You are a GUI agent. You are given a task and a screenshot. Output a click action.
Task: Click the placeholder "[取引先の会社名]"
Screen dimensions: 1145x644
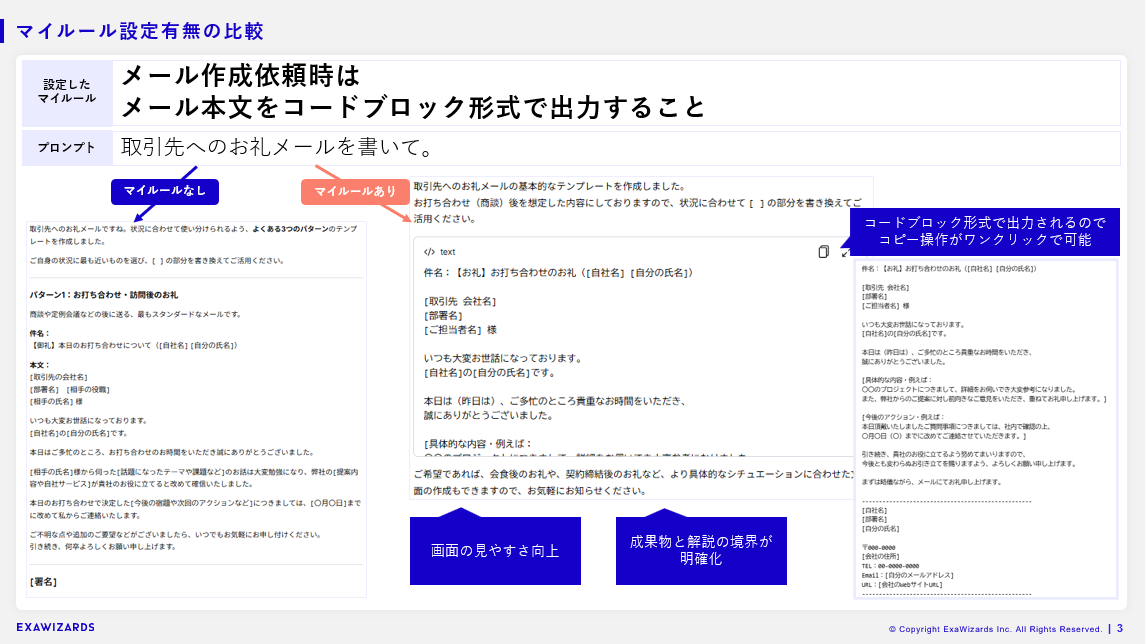click(58, 377)
